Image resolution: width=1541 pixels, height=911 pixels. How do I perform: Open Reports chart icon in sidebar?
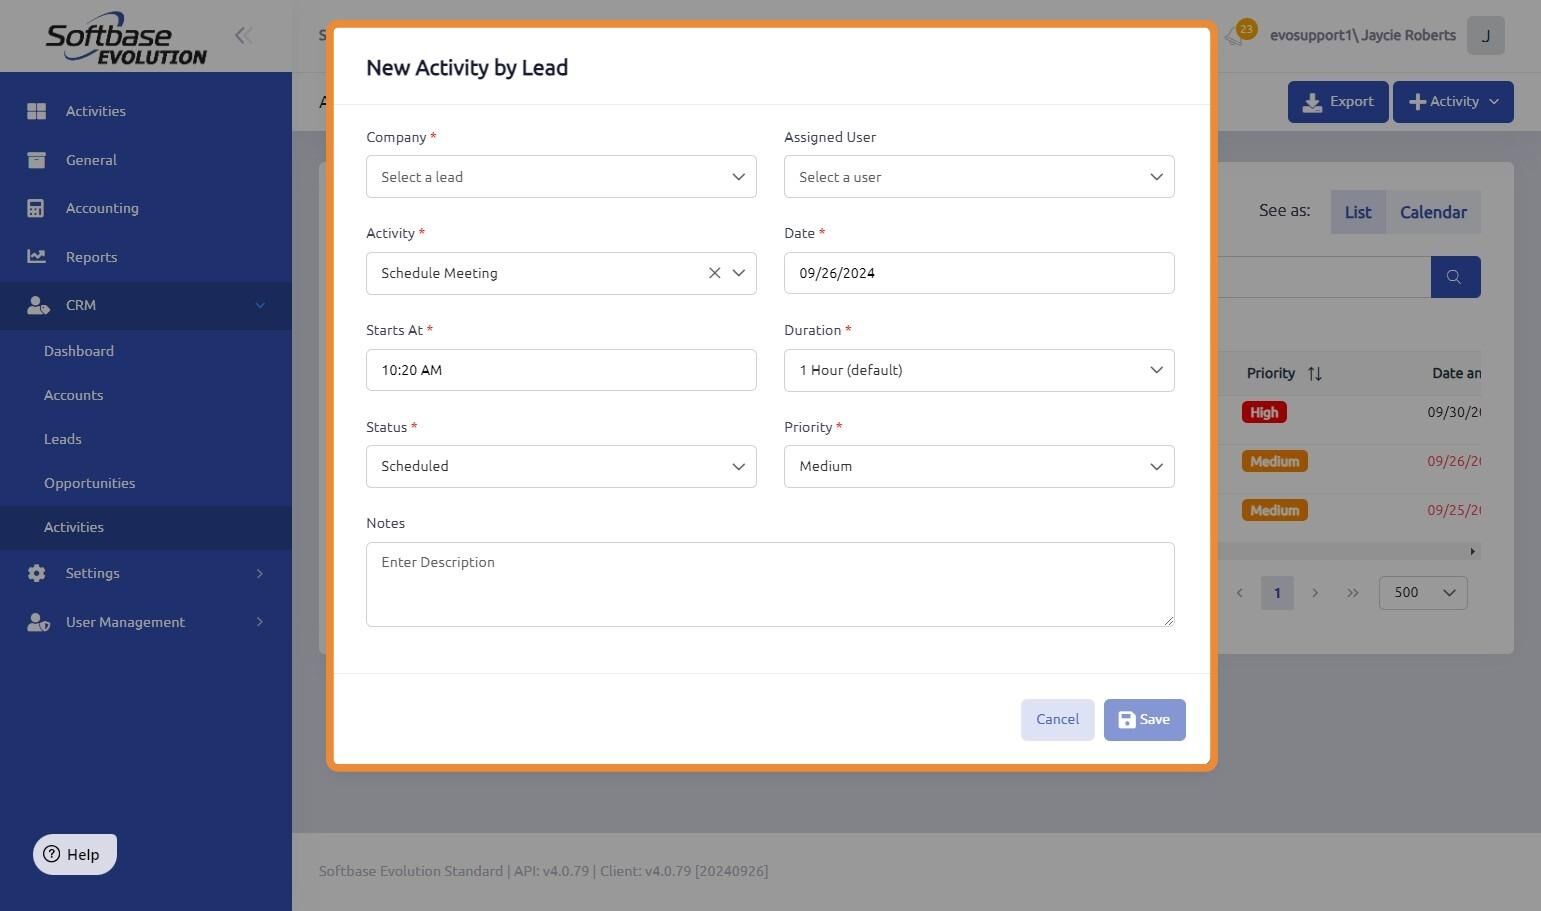click(x=36, y=256)
